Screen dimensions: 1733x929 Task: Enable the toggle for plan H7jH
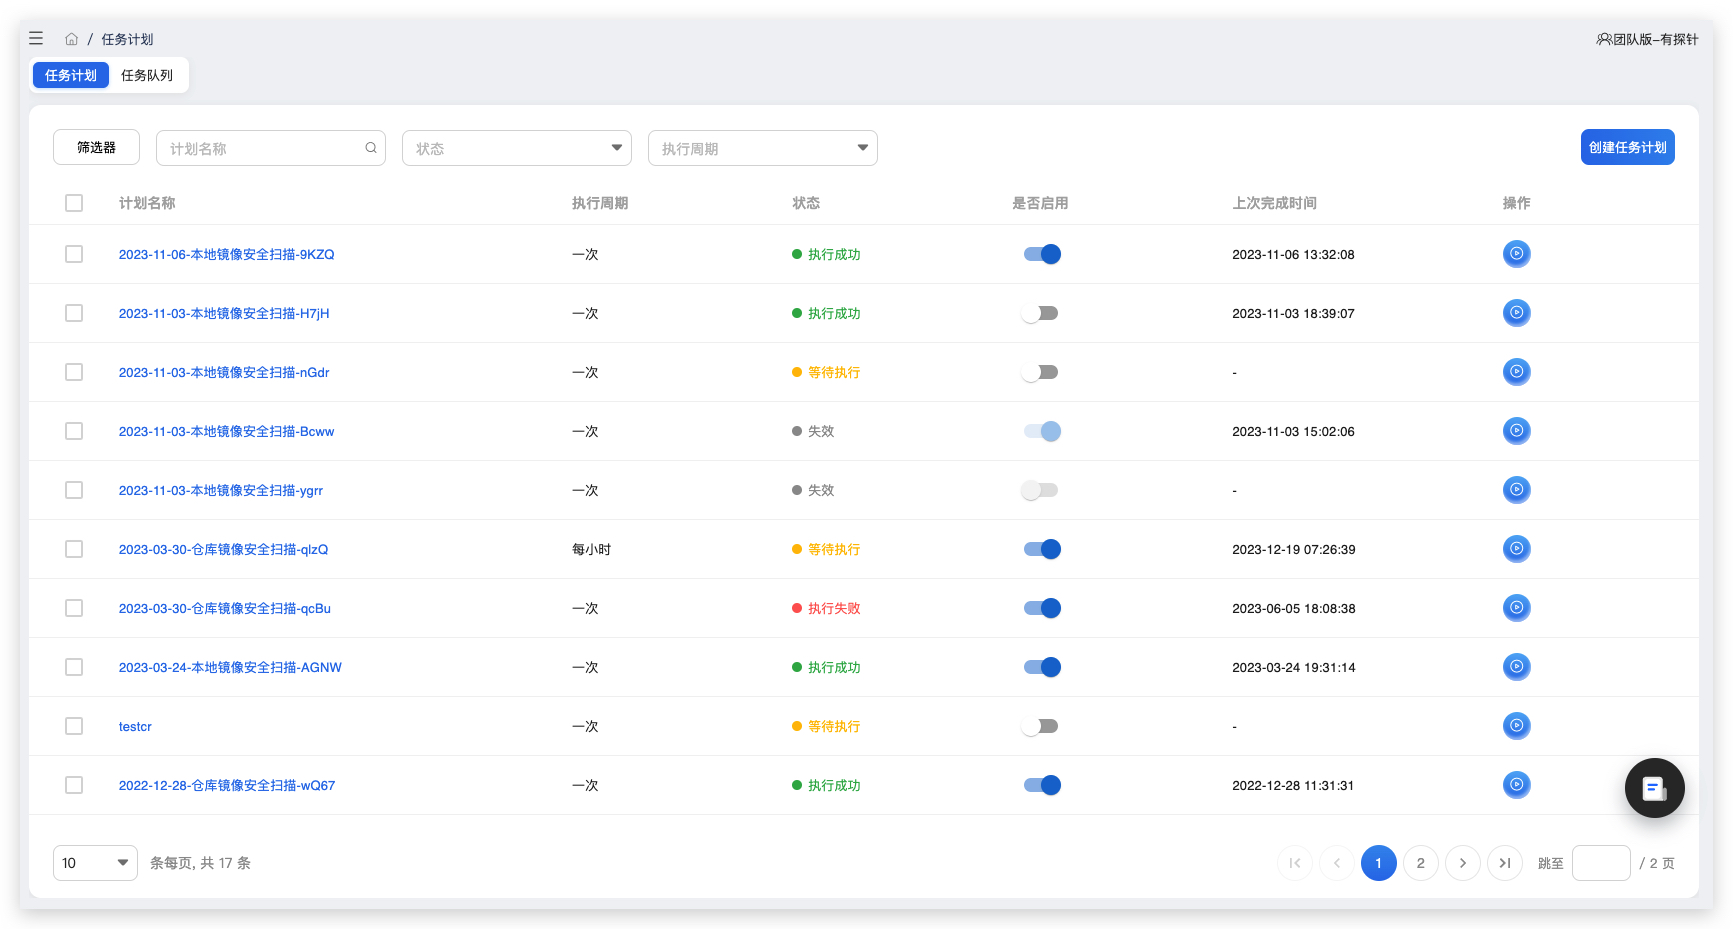[x=1040, y=313]
